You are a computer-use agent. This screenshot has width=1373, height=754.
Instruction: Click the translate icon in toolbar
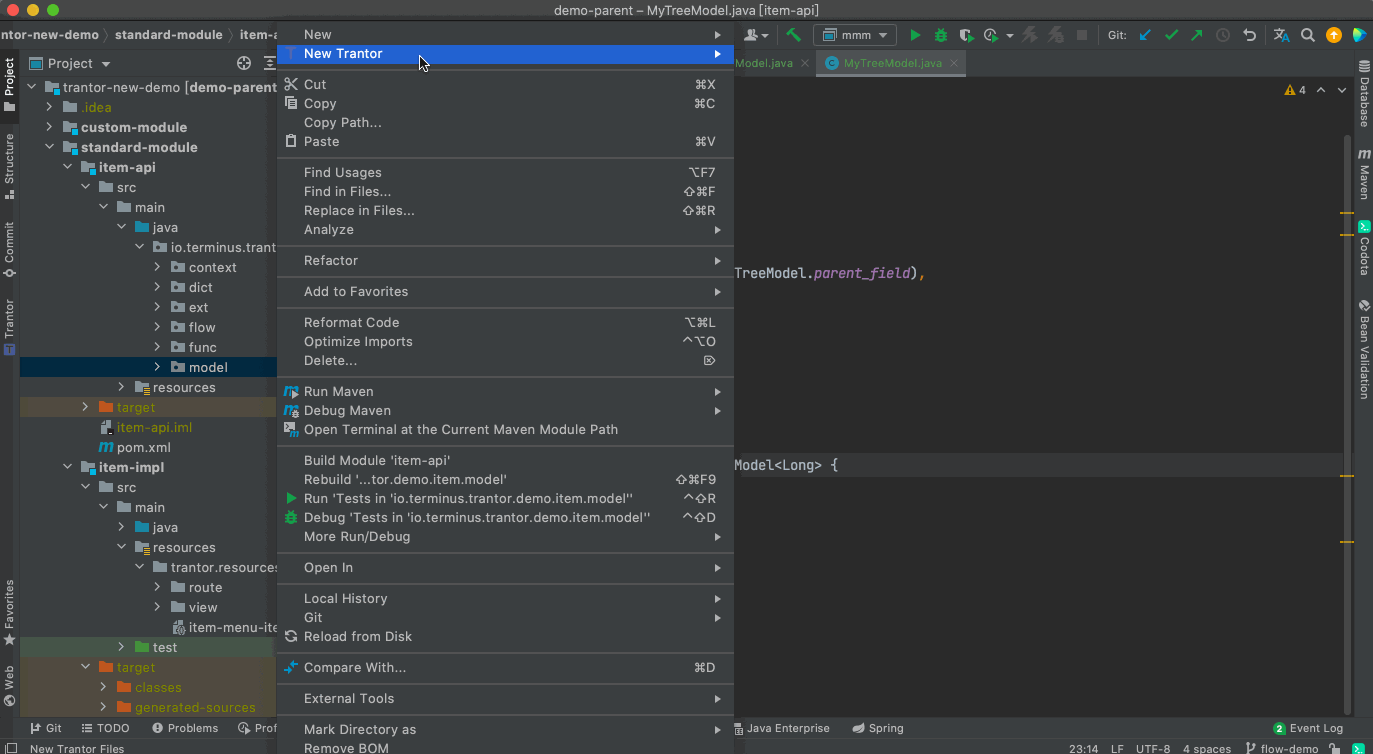click(x=1281, y=35)
